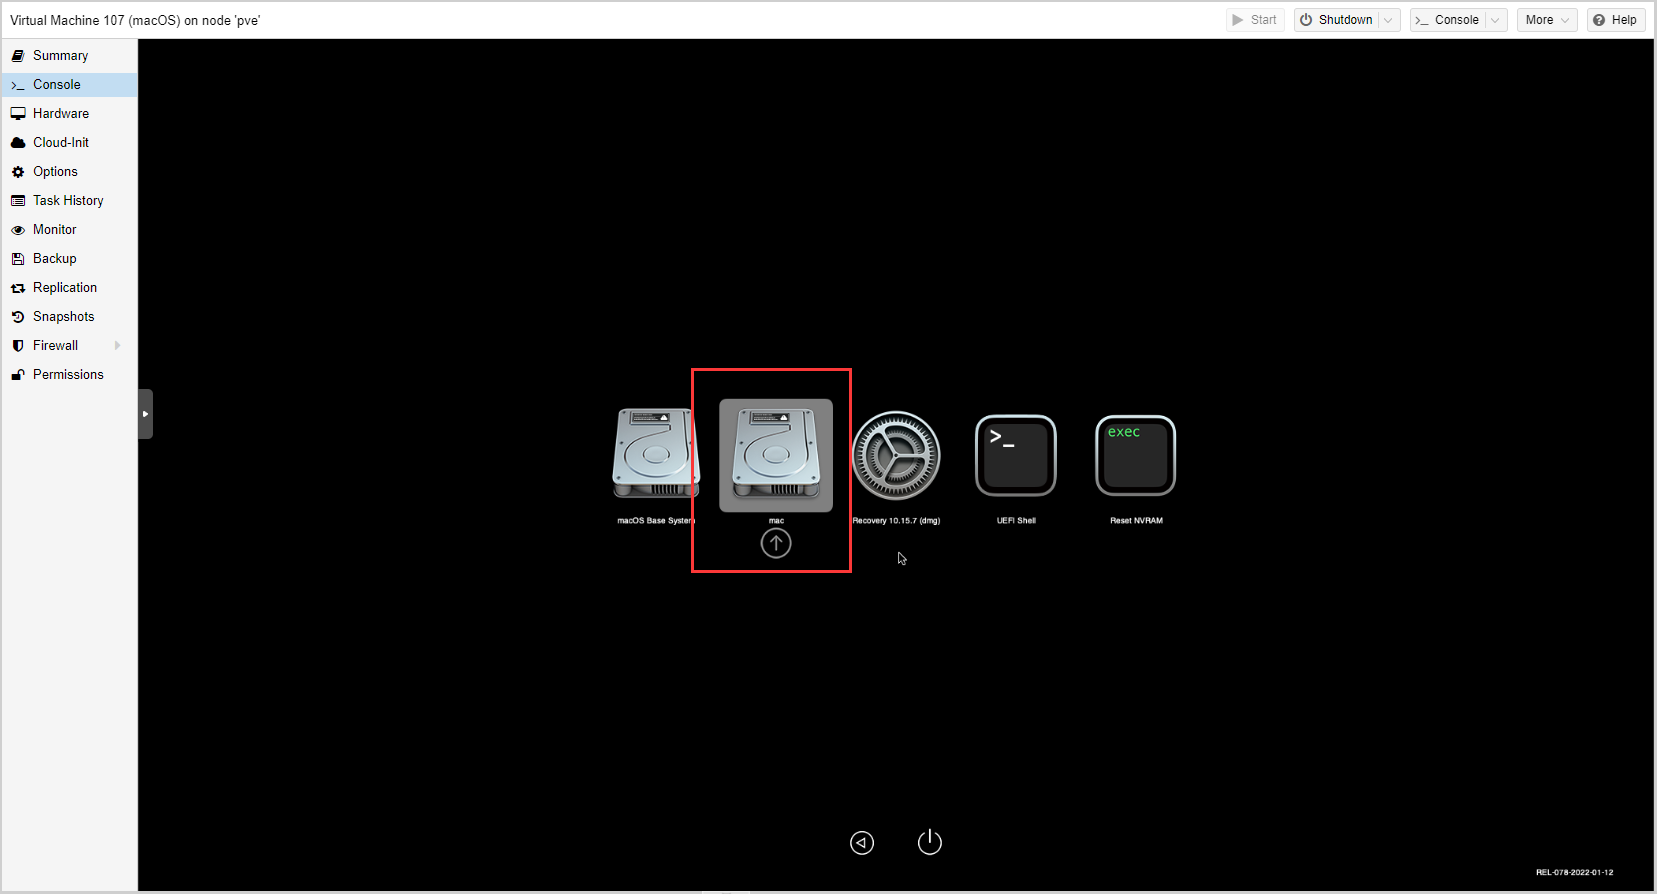Open the Summary tab in sidebar

60,56
